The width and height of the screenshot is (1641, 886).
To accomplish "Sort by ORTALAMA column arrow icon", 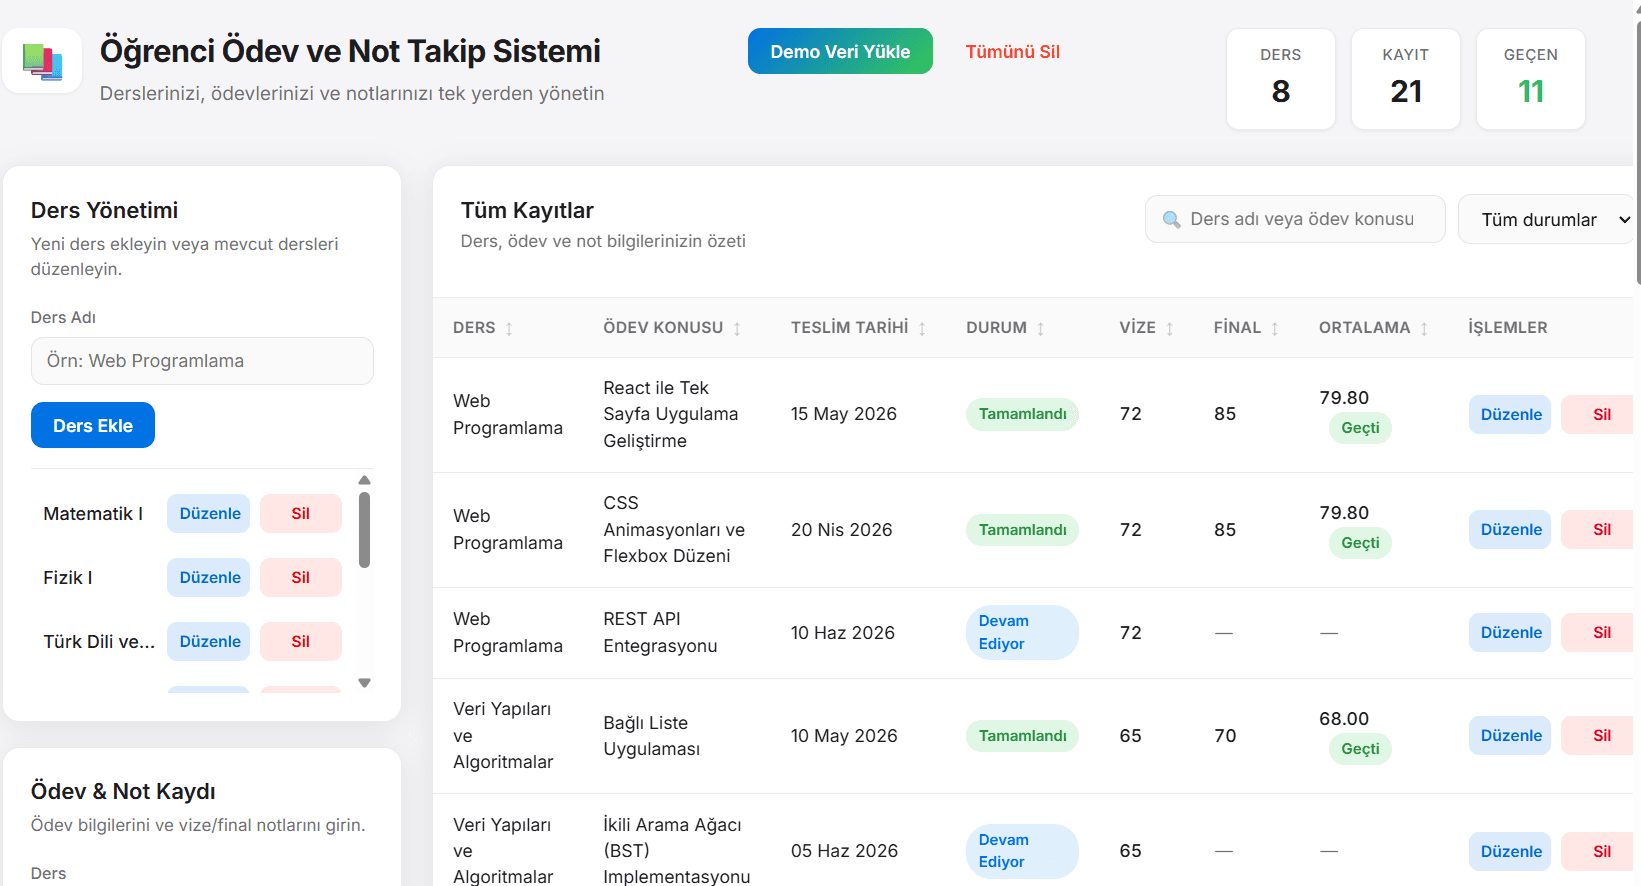I will click(x=1424, y=328).
